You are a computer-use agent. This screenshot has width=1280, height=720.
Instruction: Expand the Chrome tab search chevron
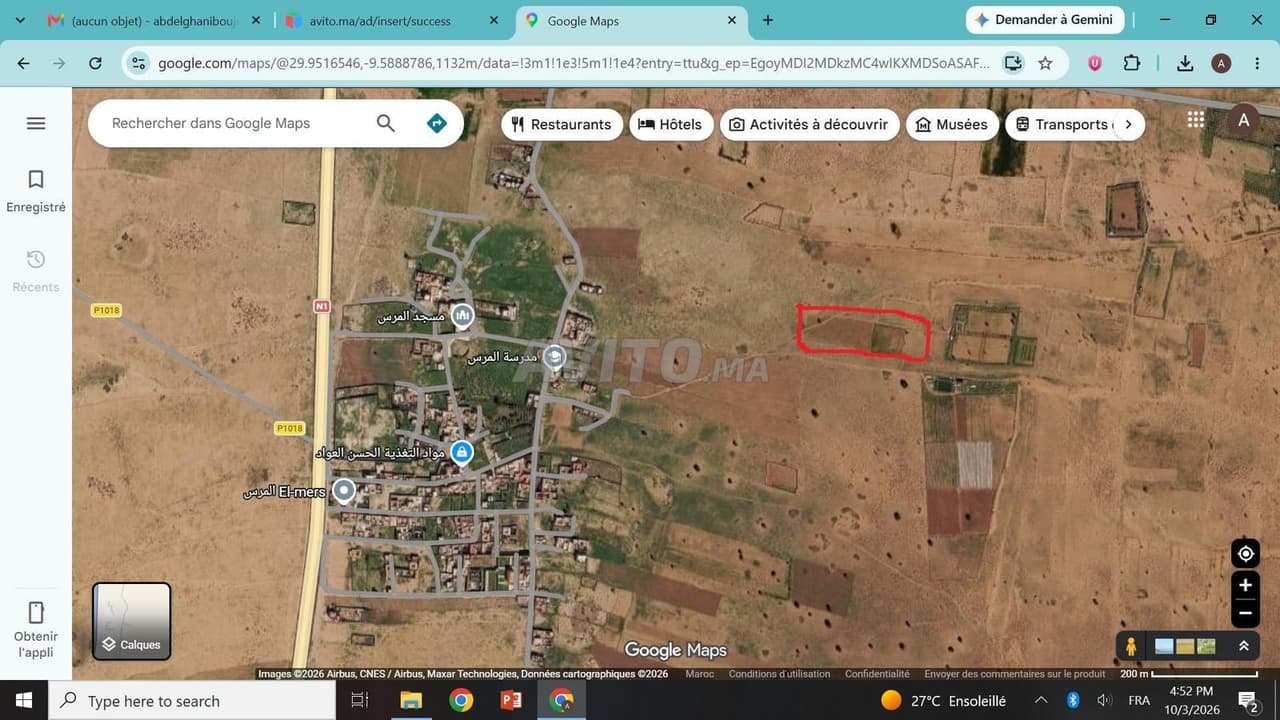pyautogui.click(x=20, y=20)
